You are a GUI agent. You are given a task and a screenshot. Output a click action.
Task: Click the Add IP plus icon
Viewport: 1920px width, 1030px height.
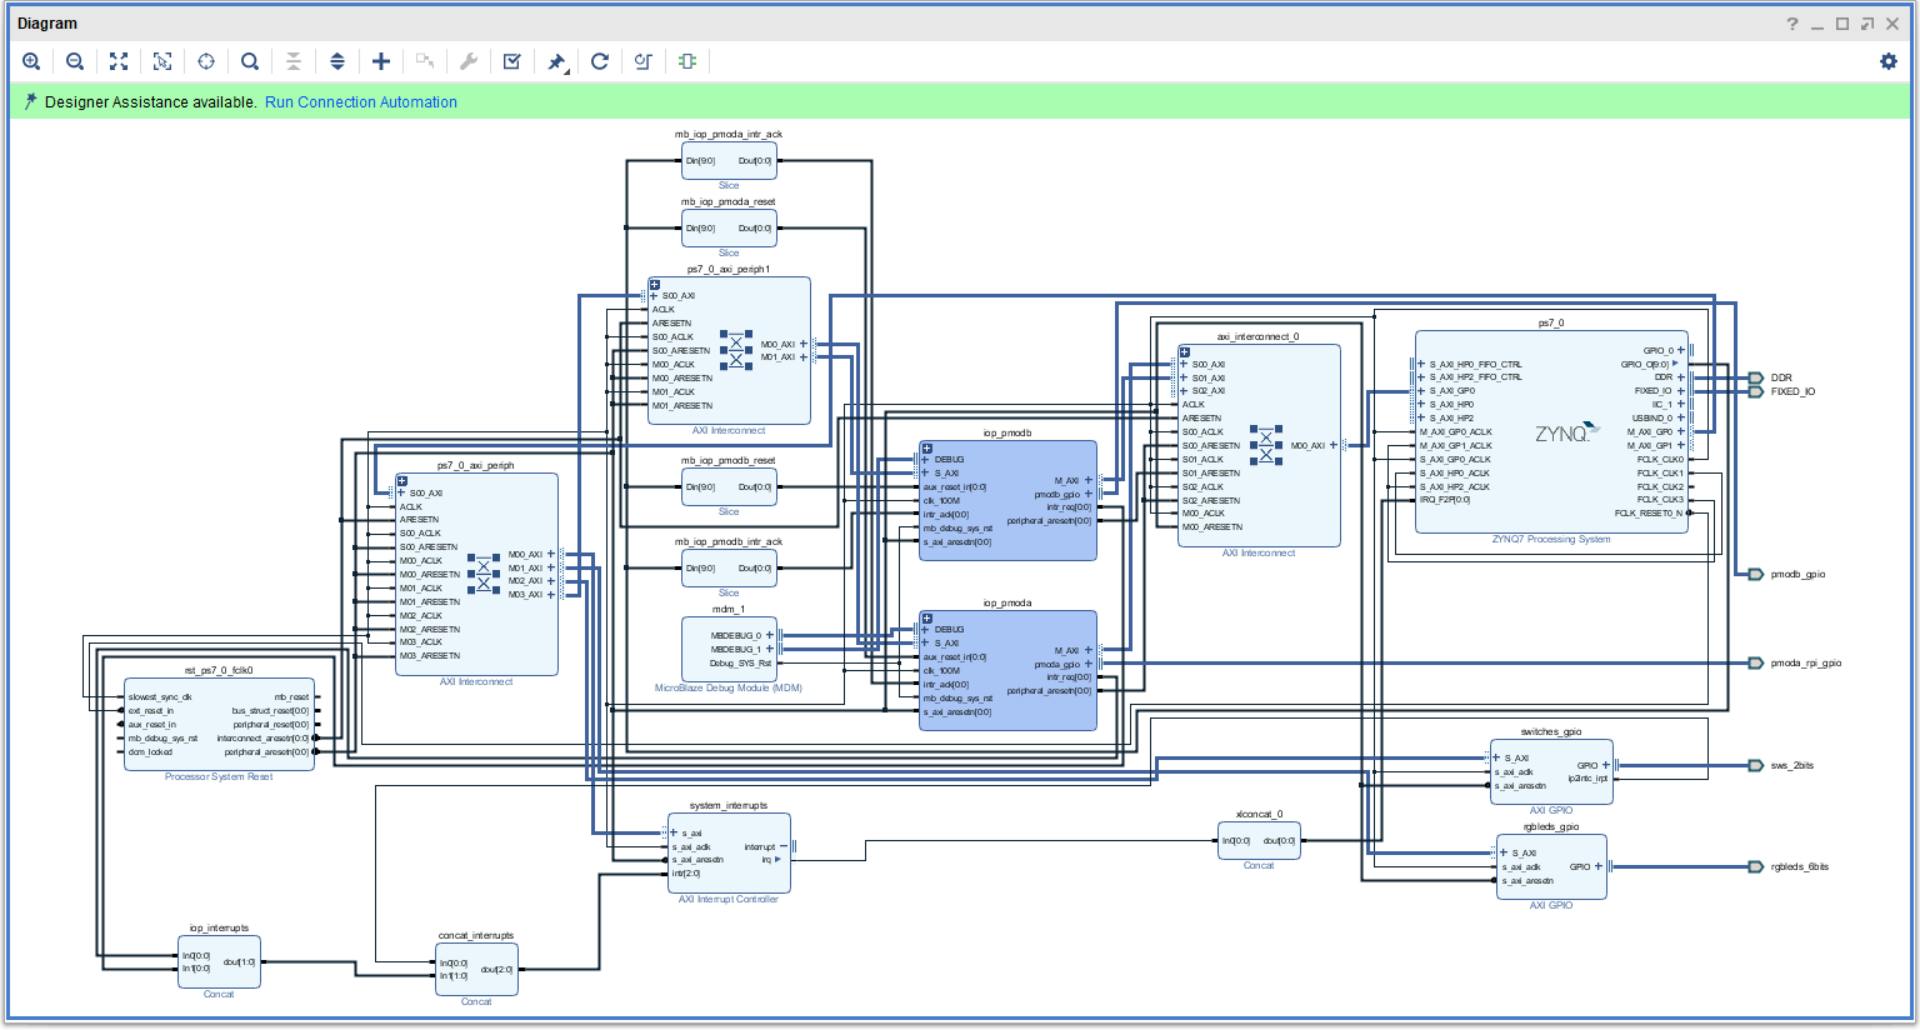pos(381,62)
